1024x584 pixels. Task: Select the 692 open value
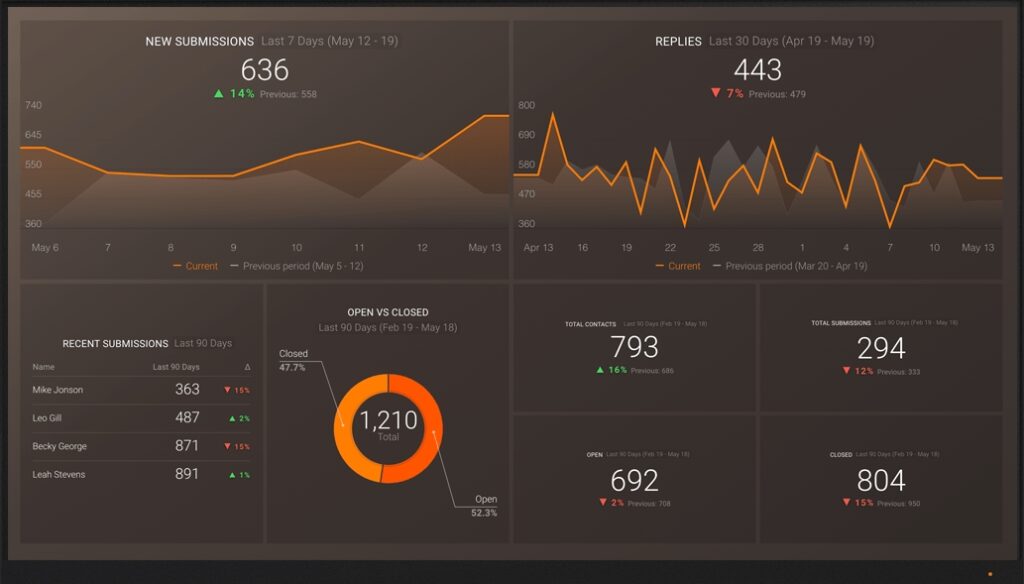(634, 481)
